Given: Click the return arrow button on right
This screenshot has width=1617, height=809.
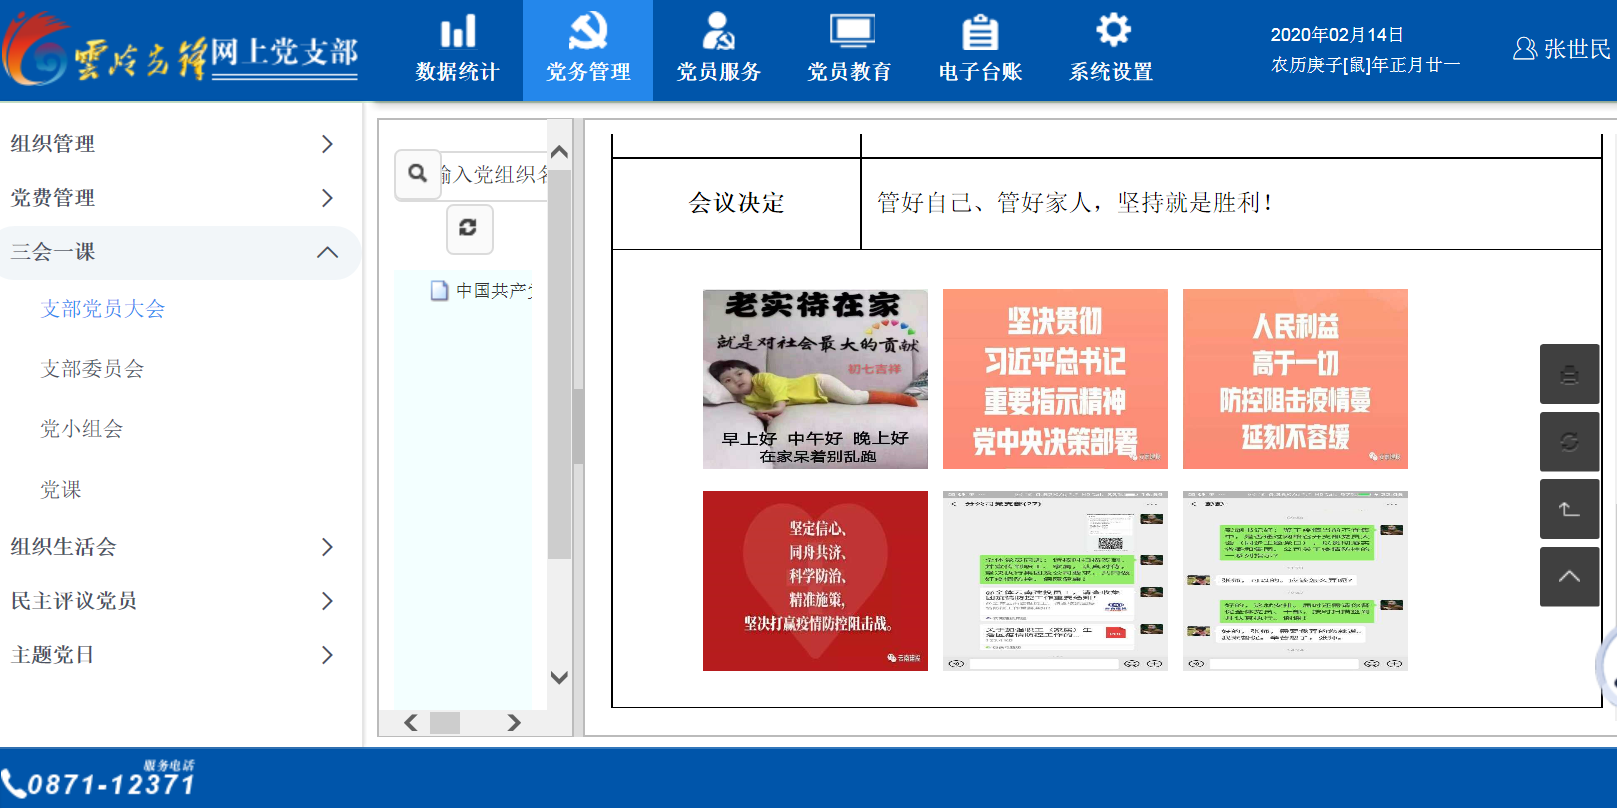Looking at the screenshot, I should click(1569, 509).
